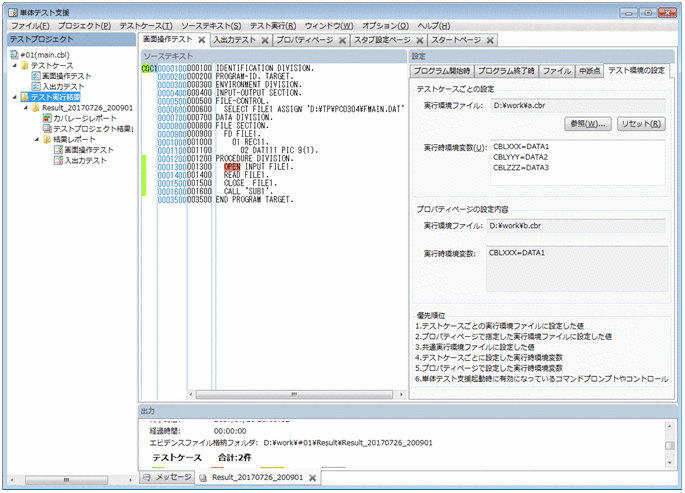Select the プログラム開始時 settings tab

[442, 71]
